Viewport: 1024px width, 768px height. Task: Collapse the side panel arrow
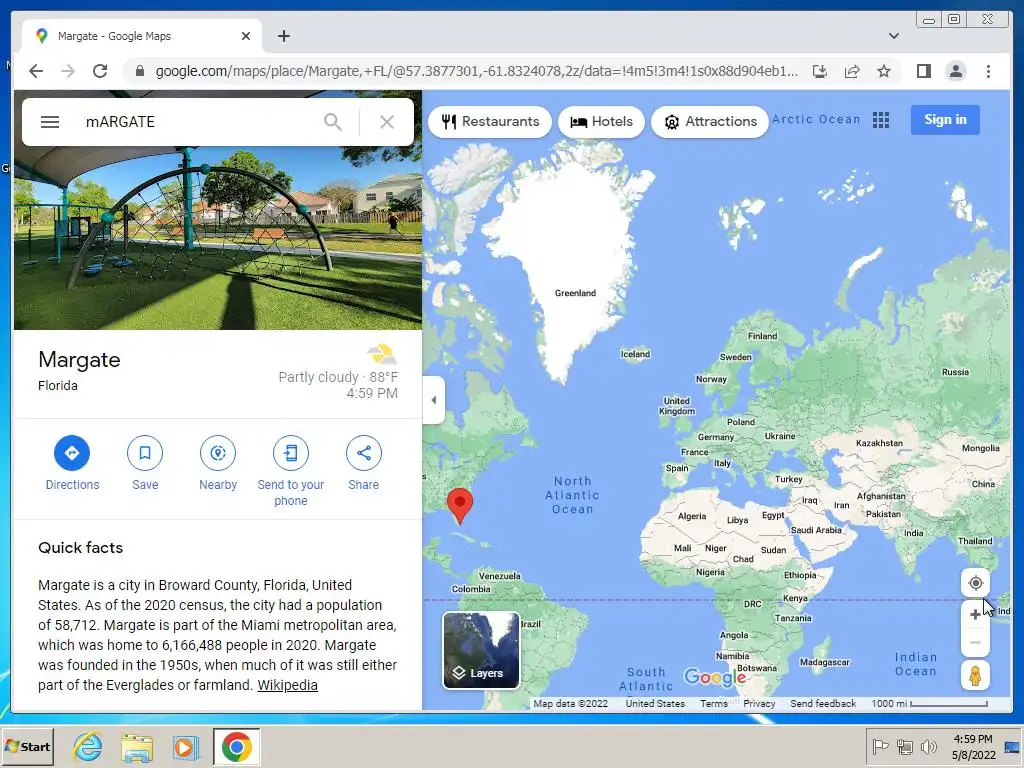tap(434, 400)
